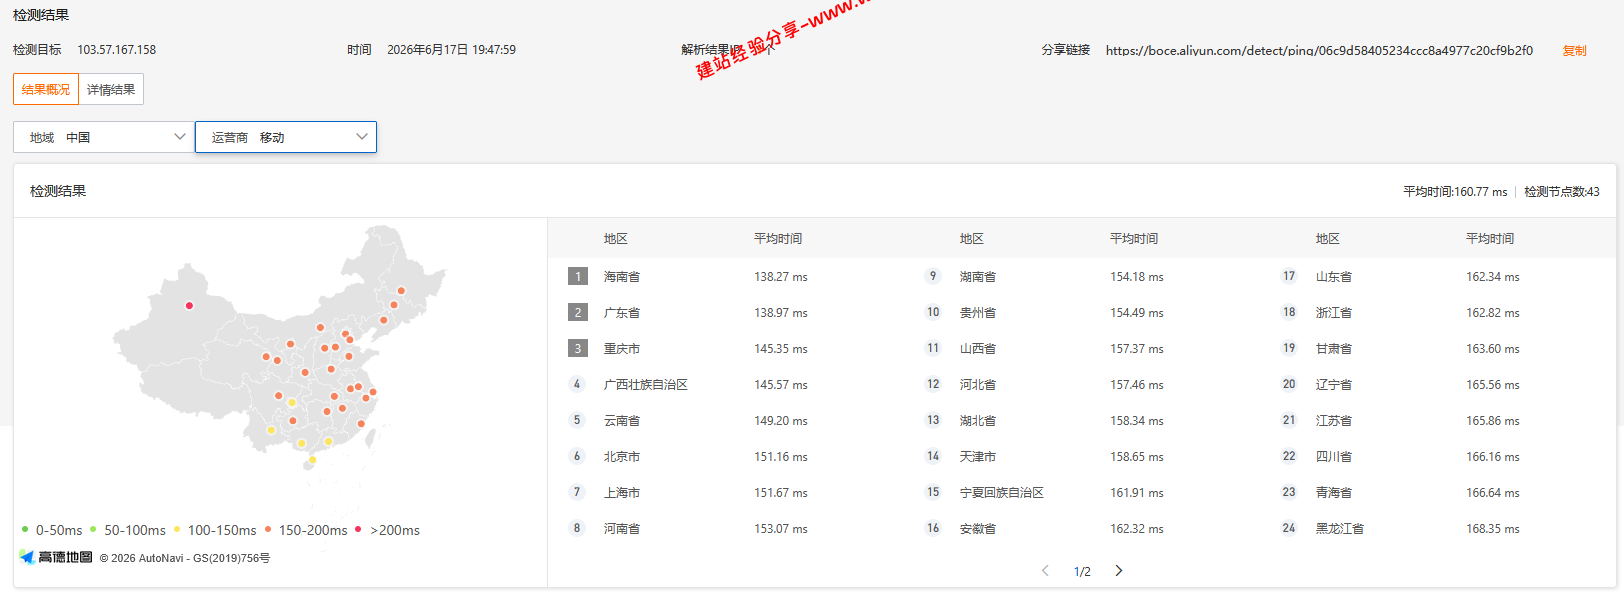Go to previous results page arrow
This screenshot has height=599, width=1624.
click(x=1046, y=571)
